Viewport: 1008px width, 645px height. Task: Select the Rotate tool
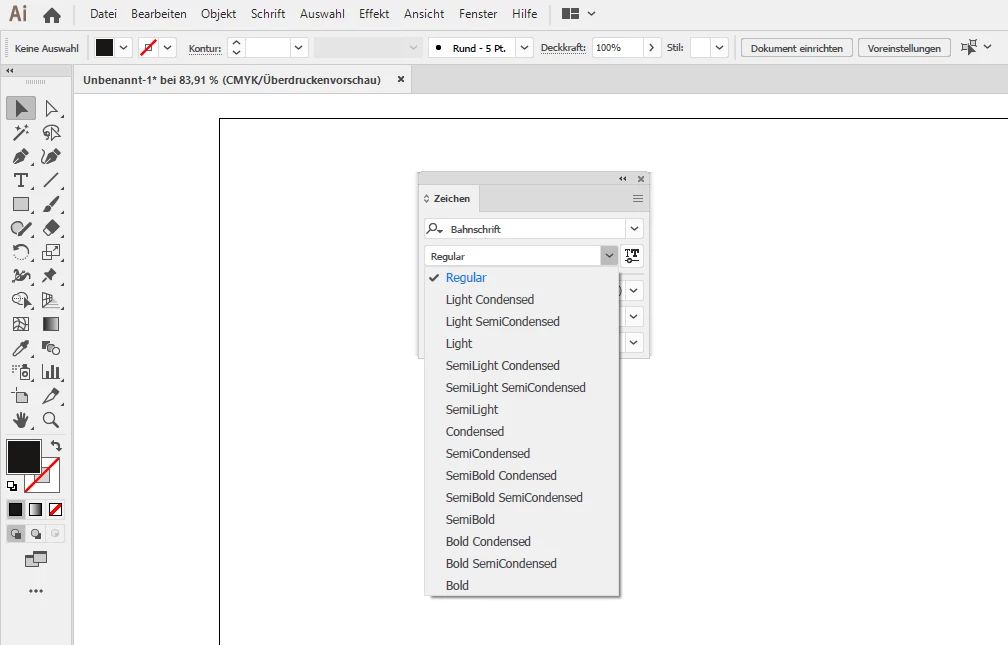coord(21,252)
